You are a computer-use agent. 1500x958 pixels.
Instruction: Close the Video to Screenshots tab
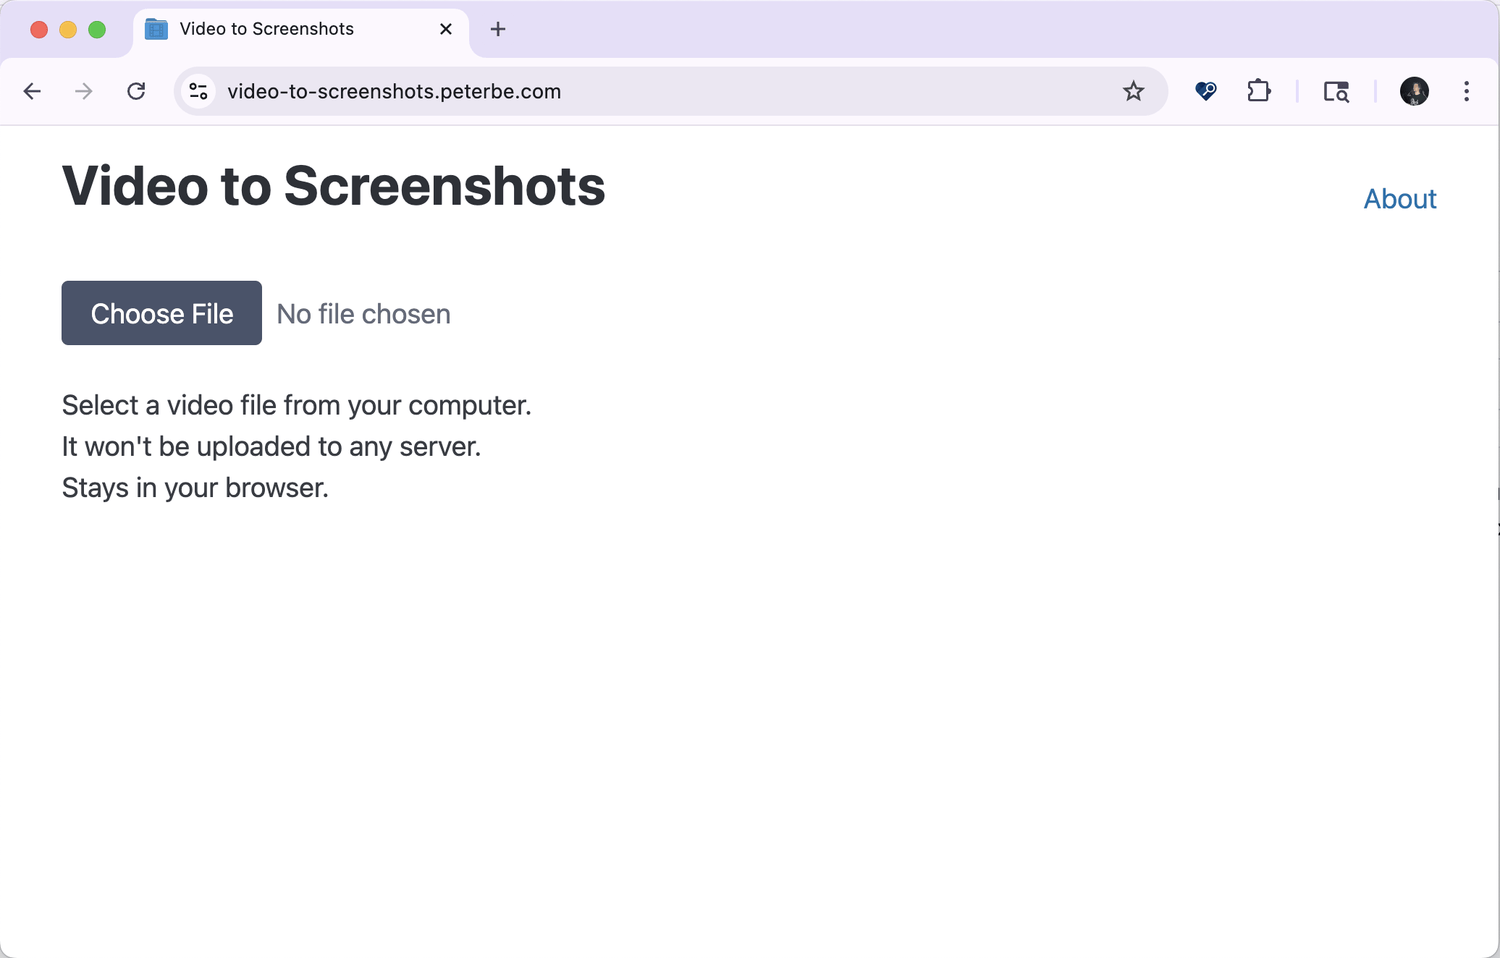[445, 29]
